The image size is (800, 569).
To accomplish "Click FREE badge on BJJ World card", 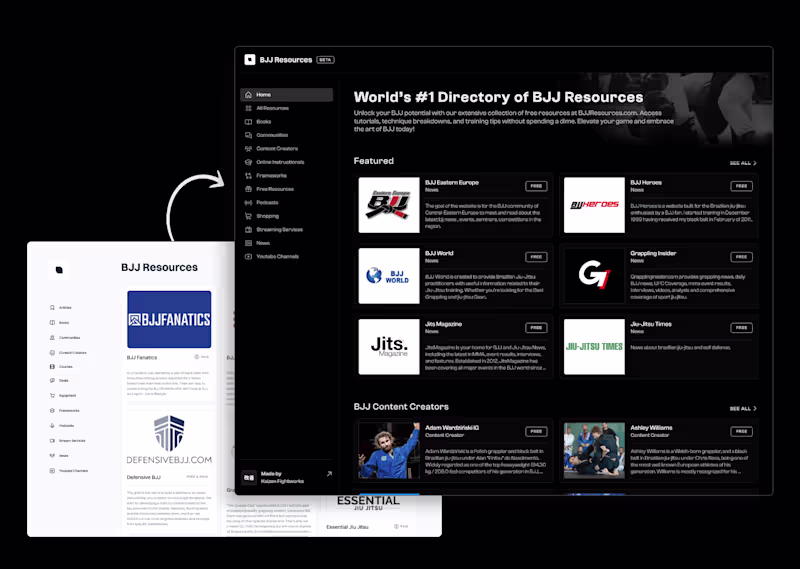I will [x=536, y=257].
